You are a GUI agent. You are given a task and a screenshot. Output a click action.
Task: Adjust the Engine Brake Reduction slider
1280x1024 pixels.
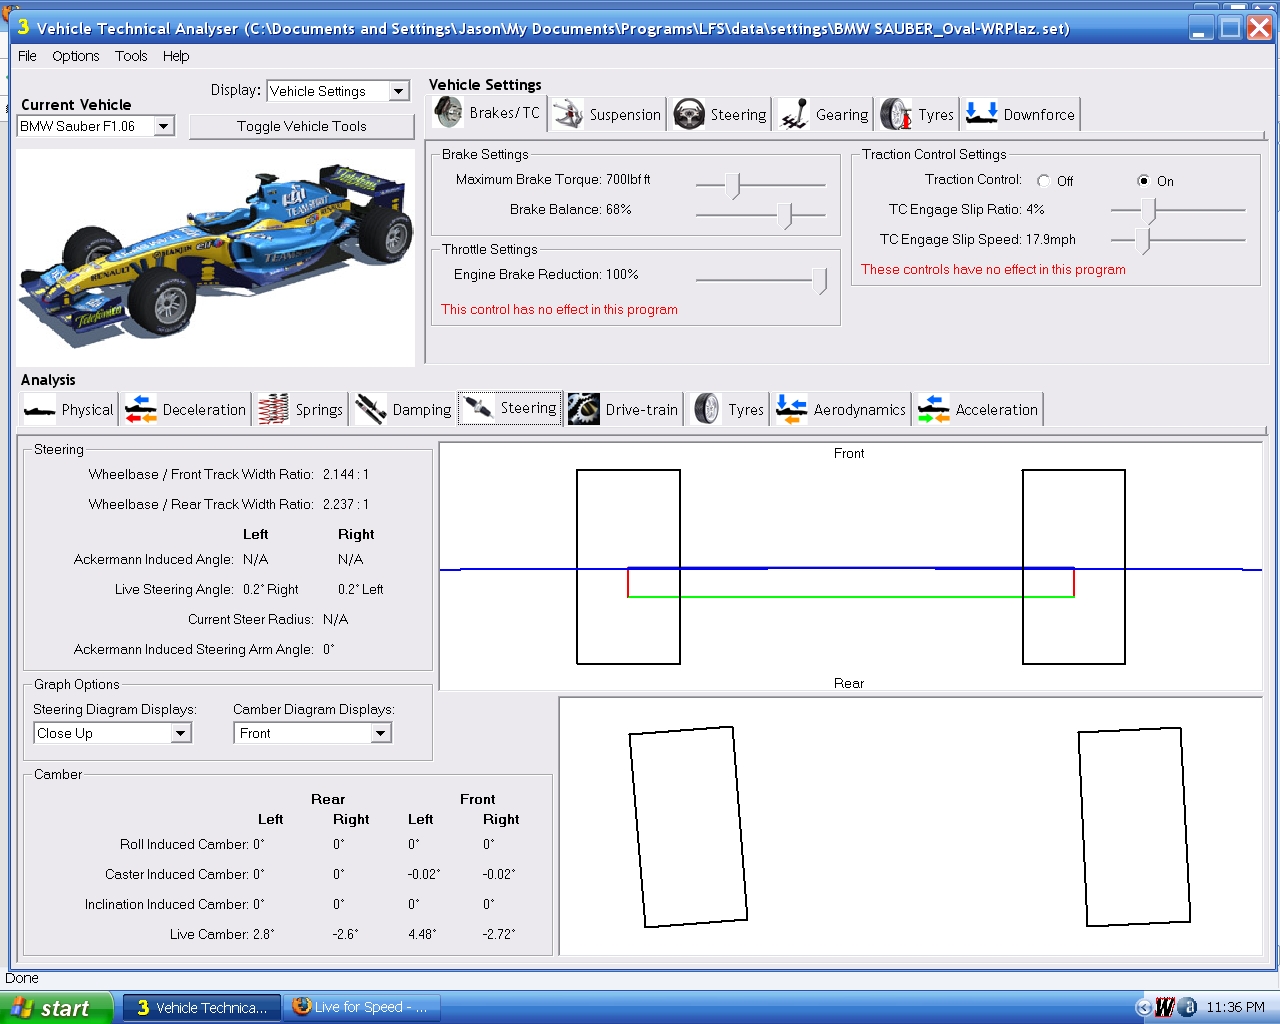point(820,281)
